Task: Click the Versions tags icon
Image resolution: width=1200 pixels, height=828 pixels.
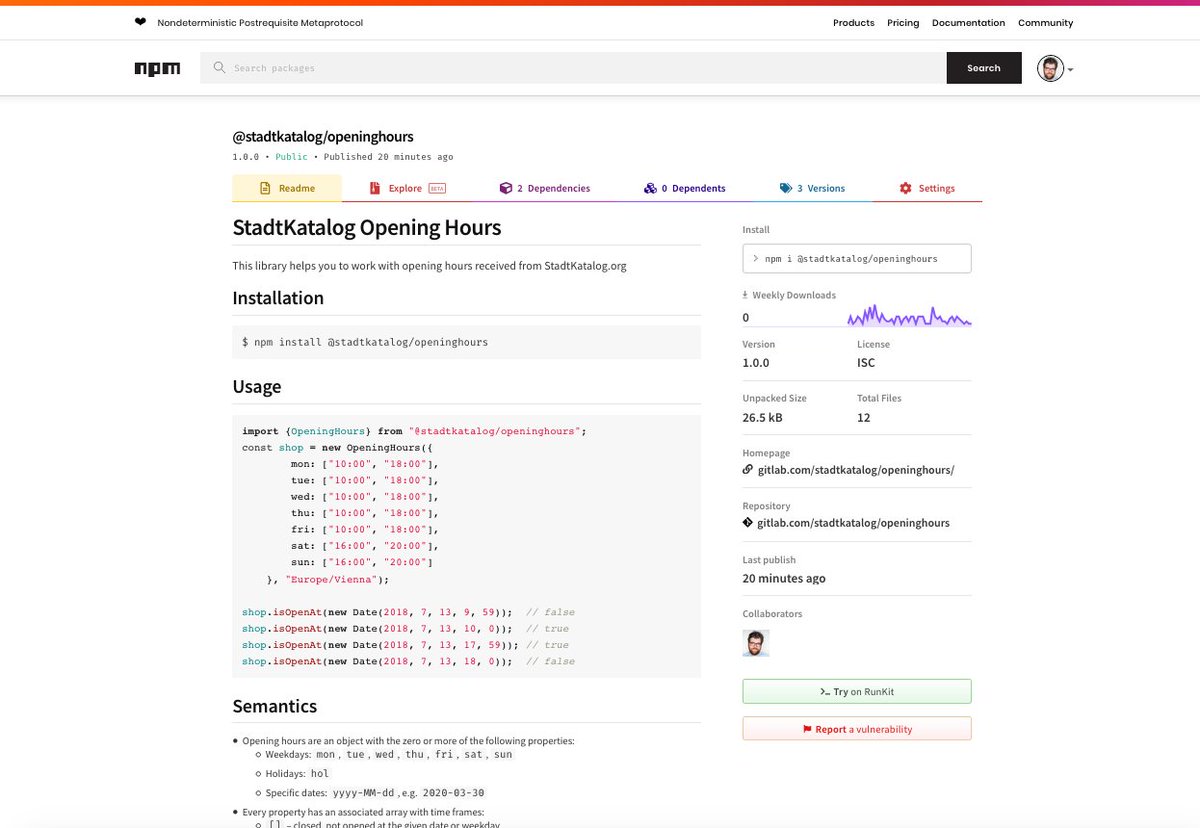Action: coord(786,188)
